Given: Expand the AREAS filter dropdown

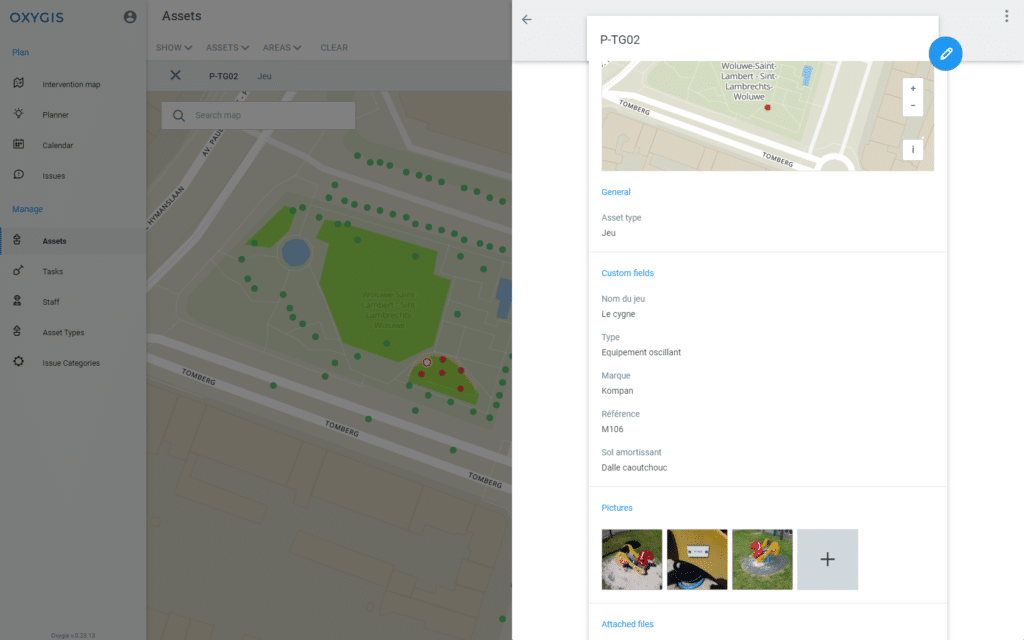Looking at the screenshot, I should click(x=282, y=48).
